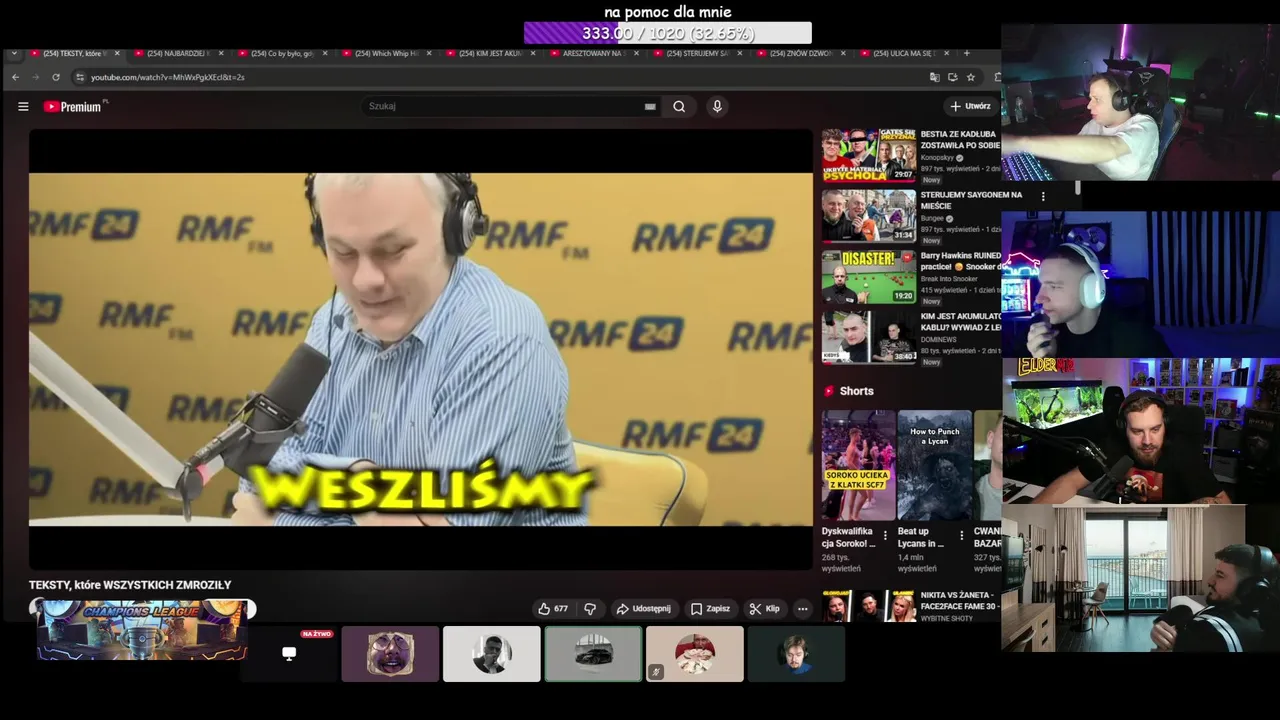Reload the page with refresh icon
Viewport: 1280px width, 720px height.
click(x=55, y=77)
